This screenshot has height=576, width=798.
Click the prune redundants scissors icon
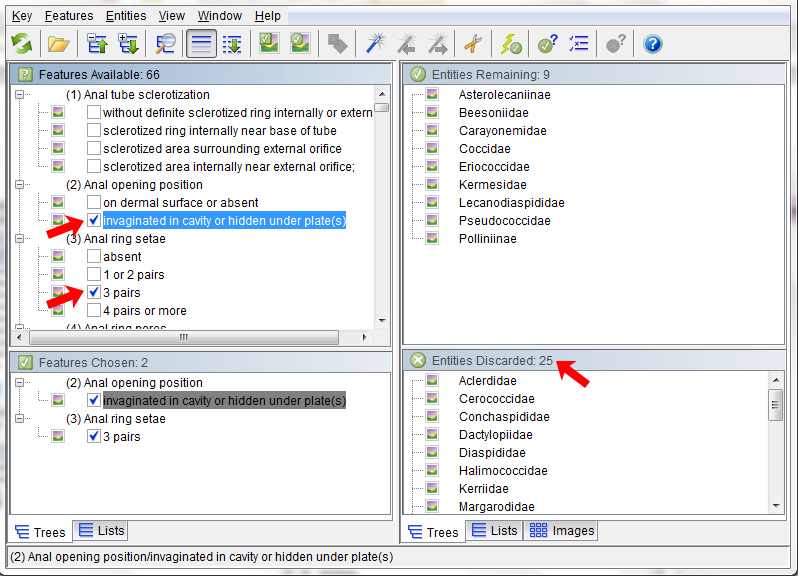click(x=473, y=44)
